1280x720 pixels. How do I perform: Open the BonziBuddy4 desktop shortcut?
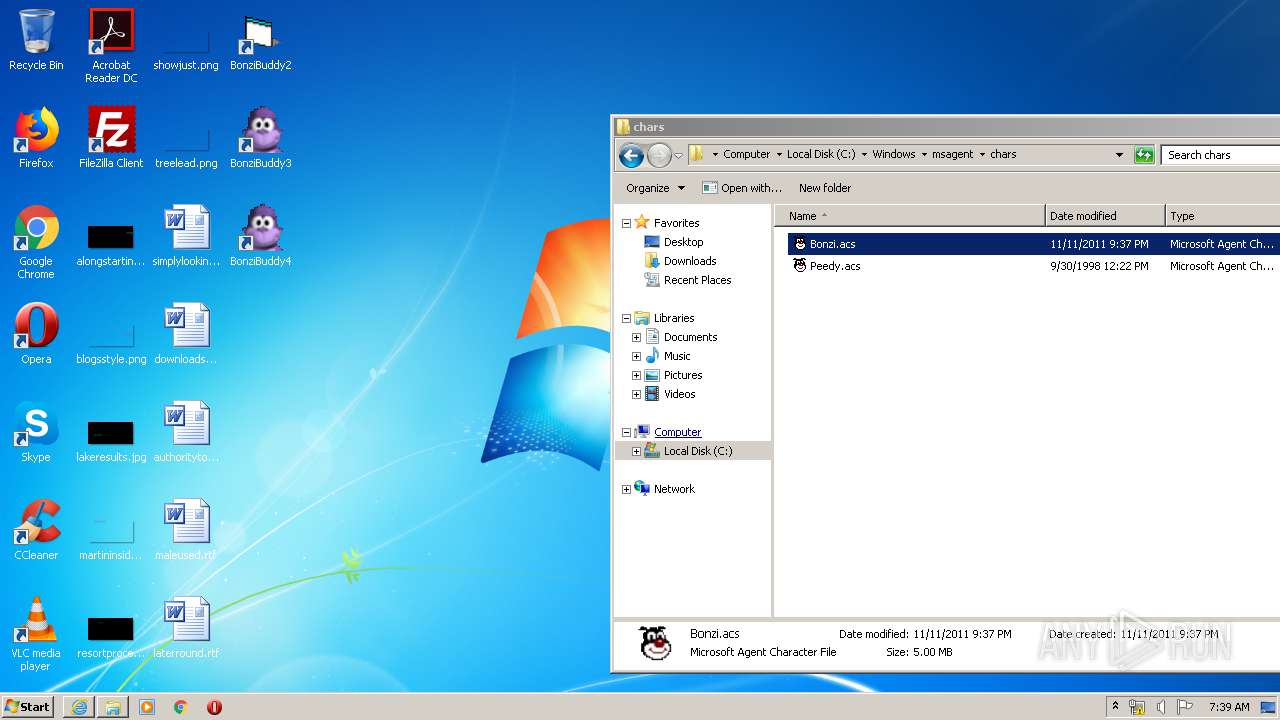click(x=260, y=236)
